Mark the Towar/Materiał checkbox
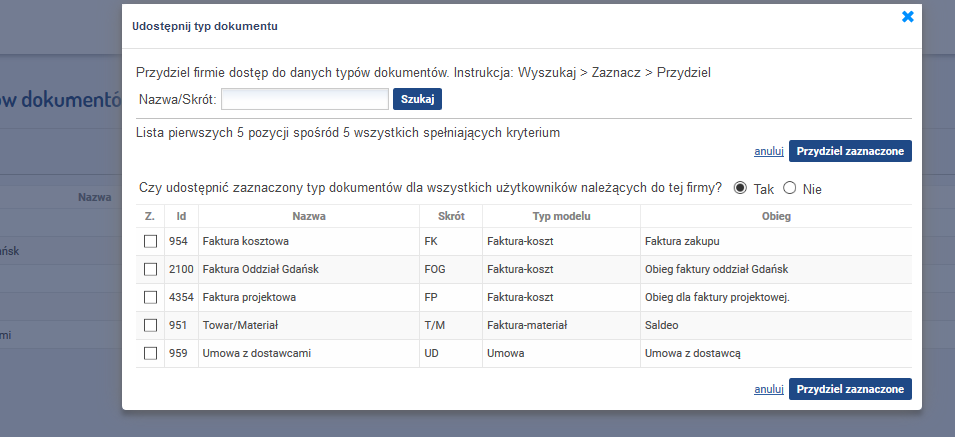 pos(150,326)
